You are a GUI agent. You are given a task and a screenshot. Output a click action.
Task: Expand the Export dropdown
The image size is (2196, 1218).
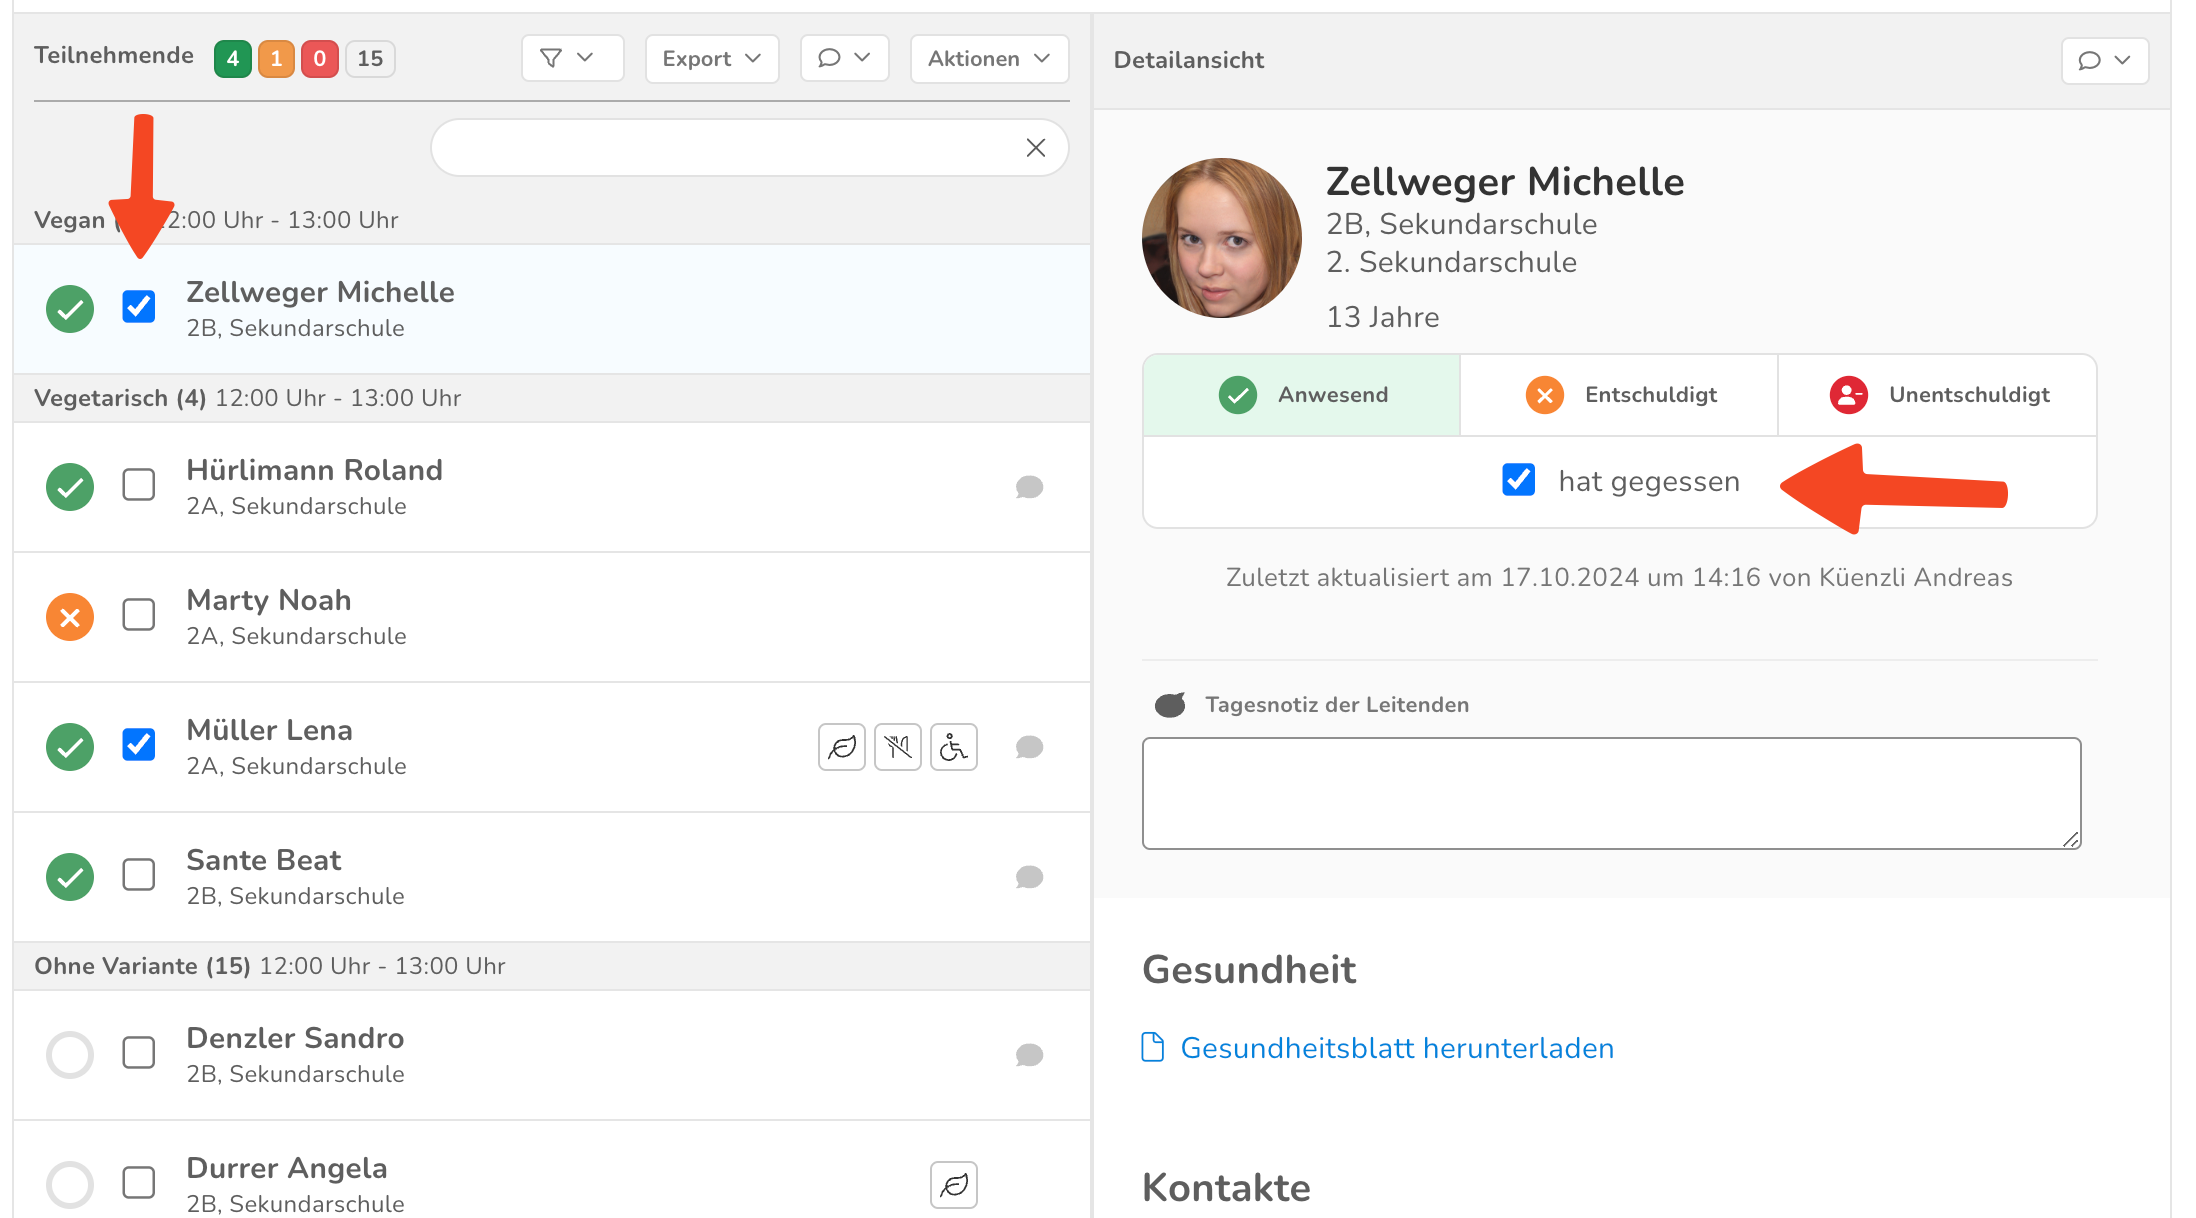point(711,58)
